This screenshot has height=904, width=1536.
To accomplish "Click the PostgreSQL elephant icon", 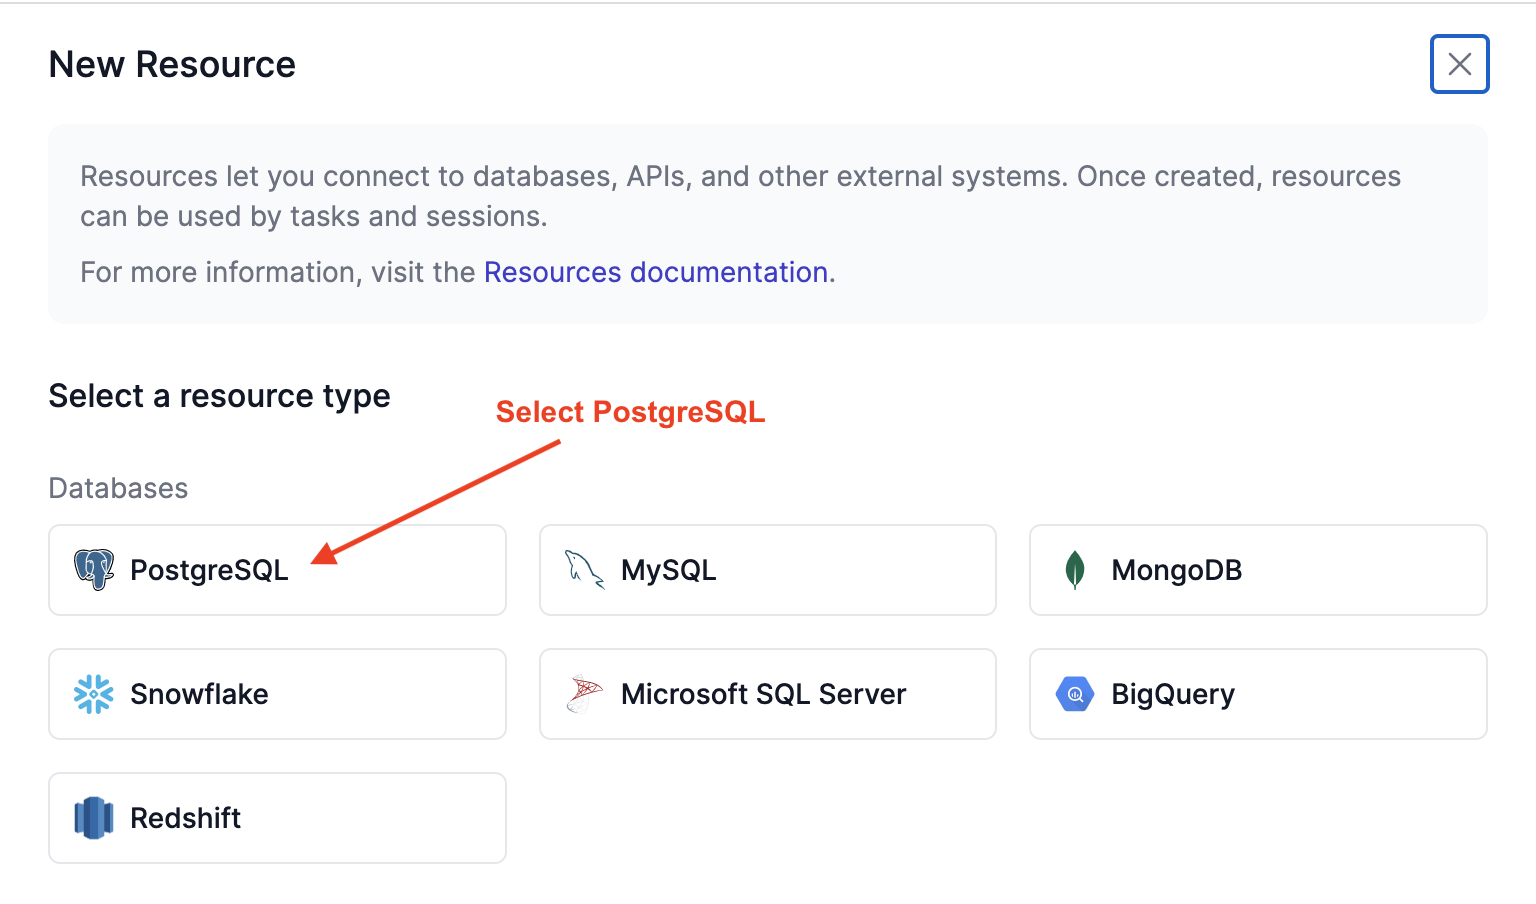I will [94, 570].
